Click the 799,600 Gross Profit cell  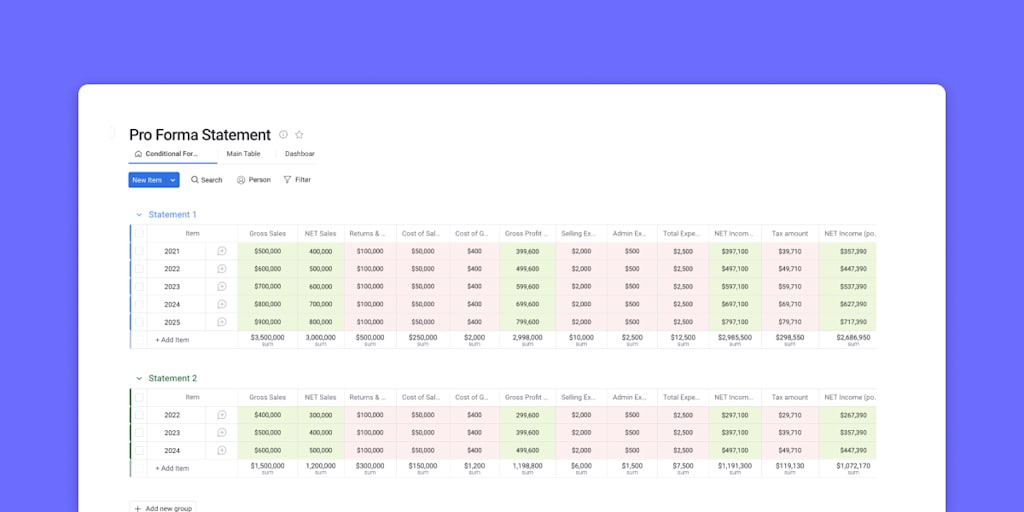pyautogui.click(x=527, y=322)
